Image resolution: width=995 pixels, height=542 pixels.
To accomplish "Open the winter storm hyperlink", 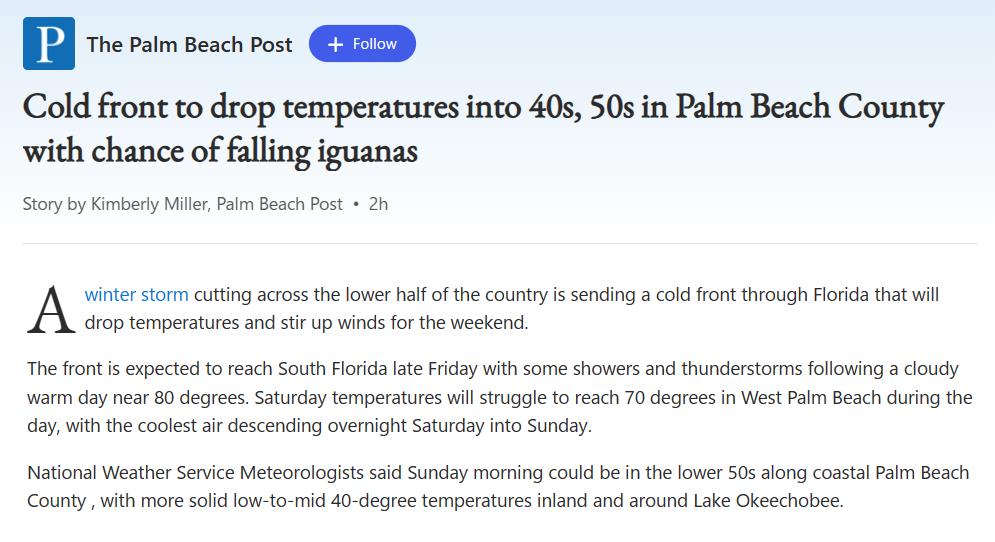I will pos(136,294).
